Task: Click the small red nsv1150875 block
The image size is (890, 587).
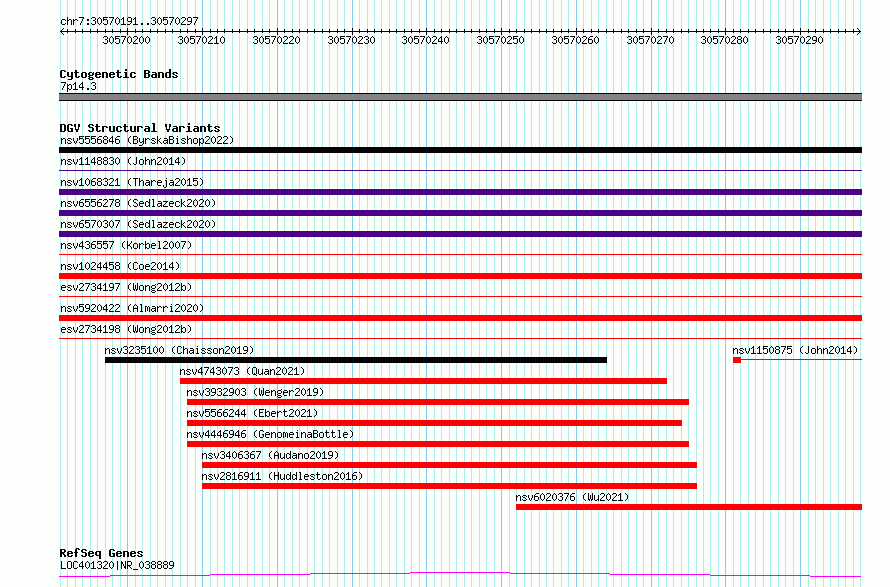Action: tap(737, 360)
